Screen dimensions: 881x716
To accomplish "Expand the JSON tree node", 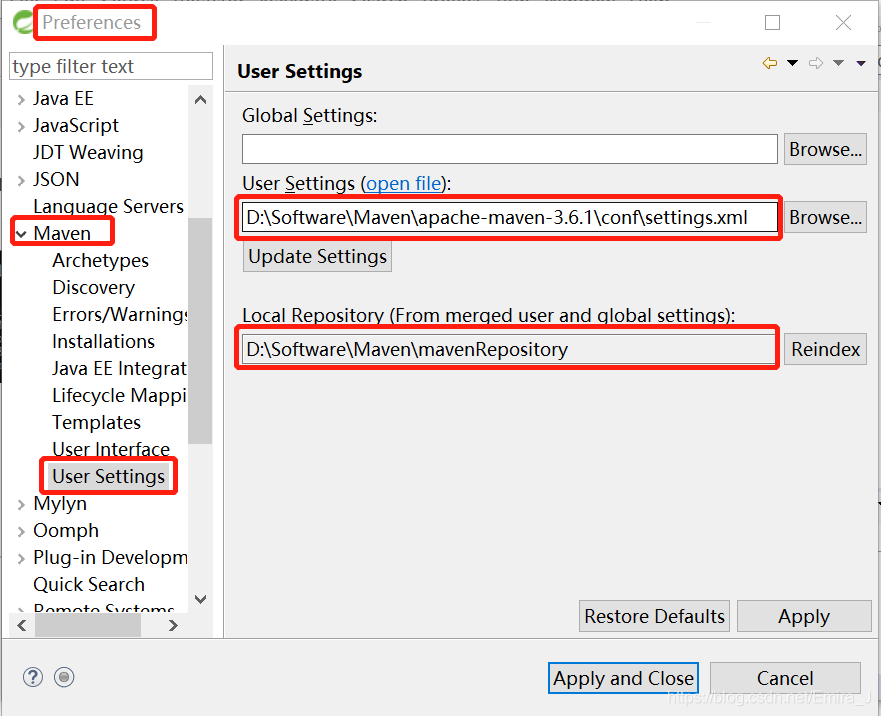I will click(21, 180).
